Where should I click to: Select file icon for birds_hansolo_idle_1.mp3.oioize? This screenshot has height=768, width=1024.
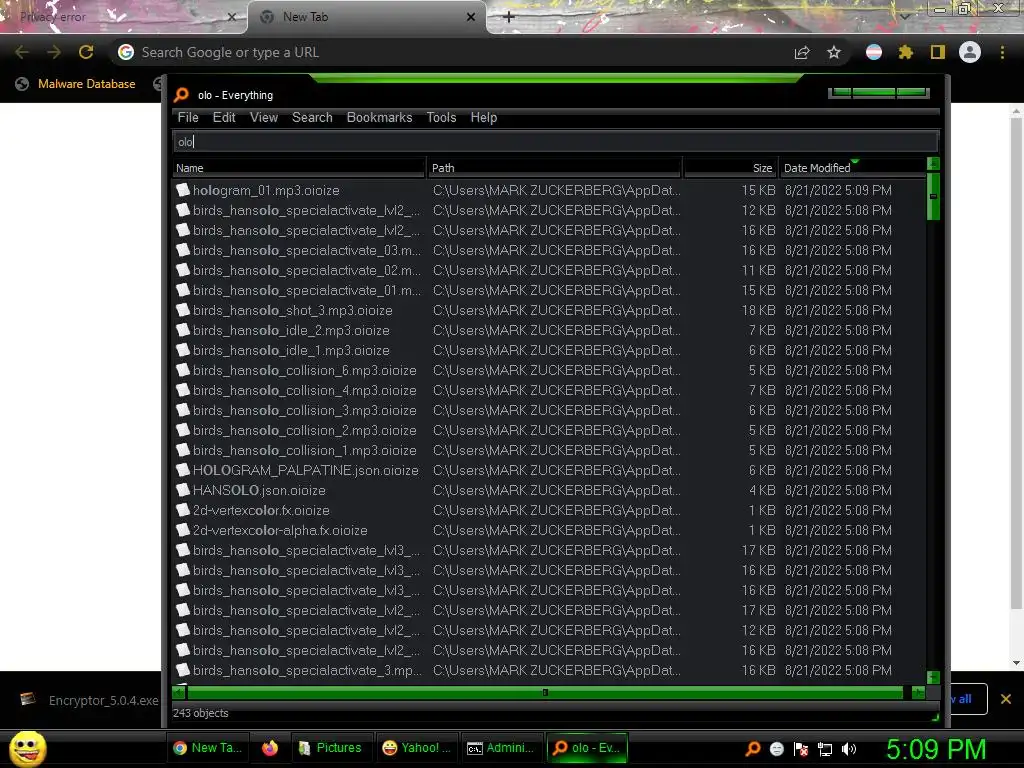click(x=183, y=350)
